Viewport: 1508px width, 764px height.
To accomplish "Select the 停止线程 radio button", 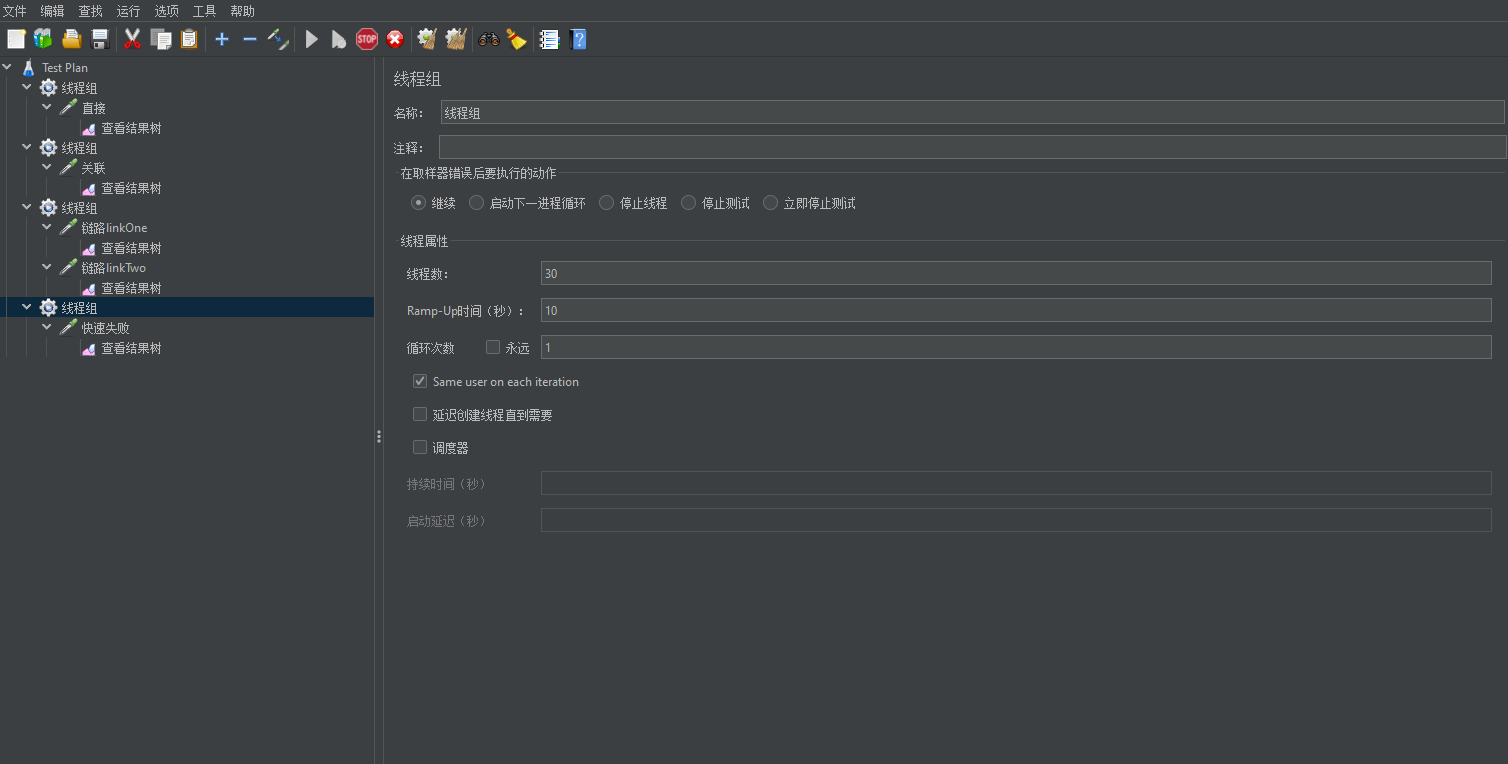I will 607,203.
